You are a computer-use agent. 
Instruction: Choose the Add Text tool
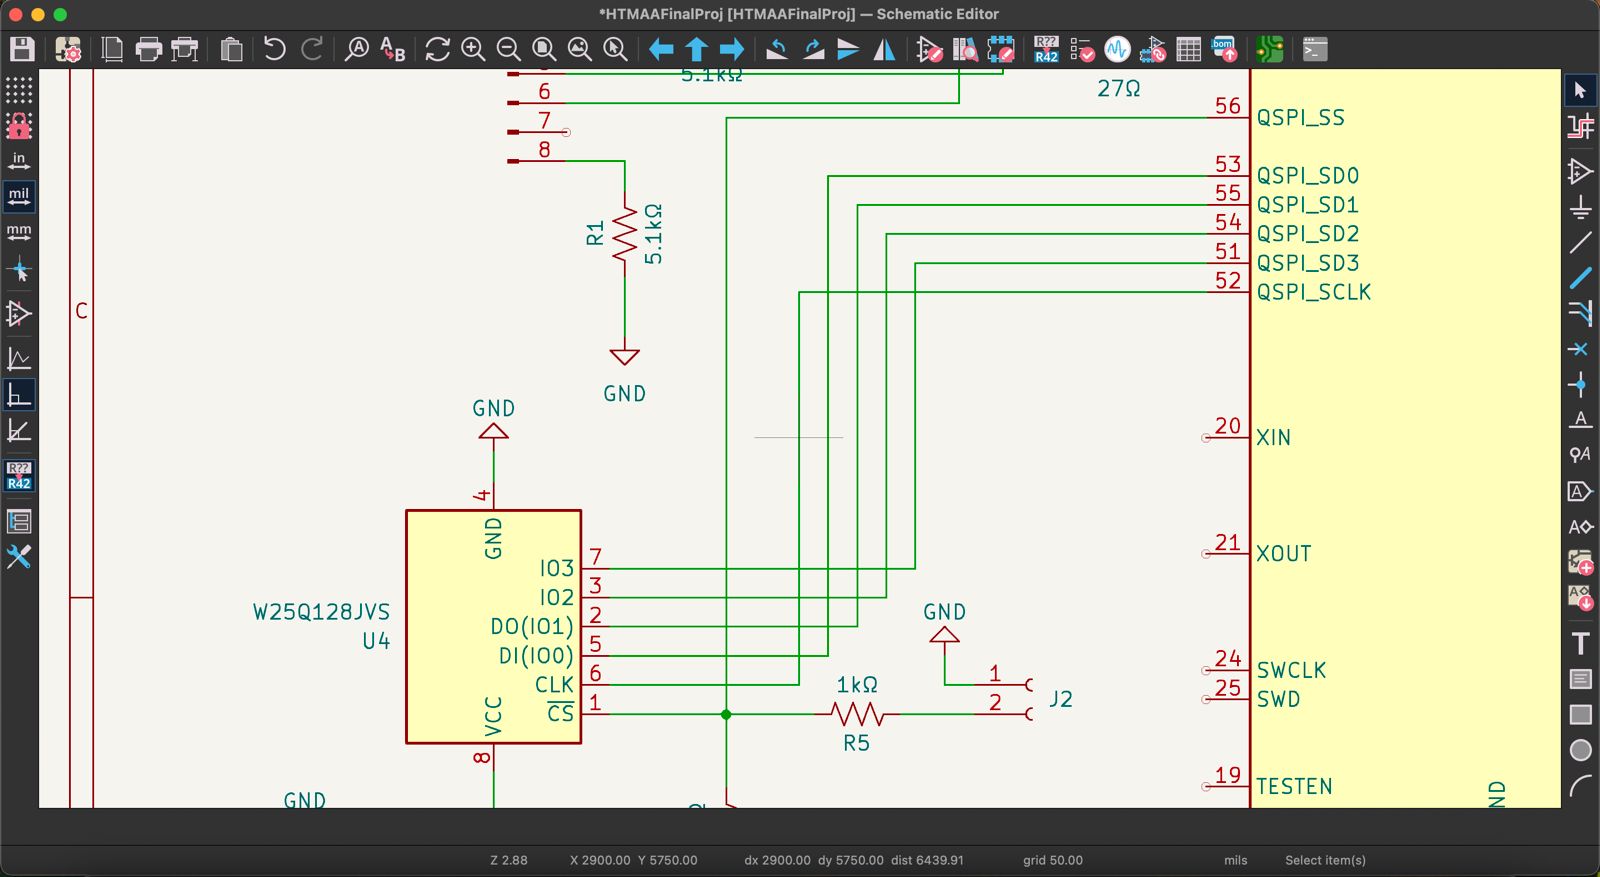pos(1580,643)
